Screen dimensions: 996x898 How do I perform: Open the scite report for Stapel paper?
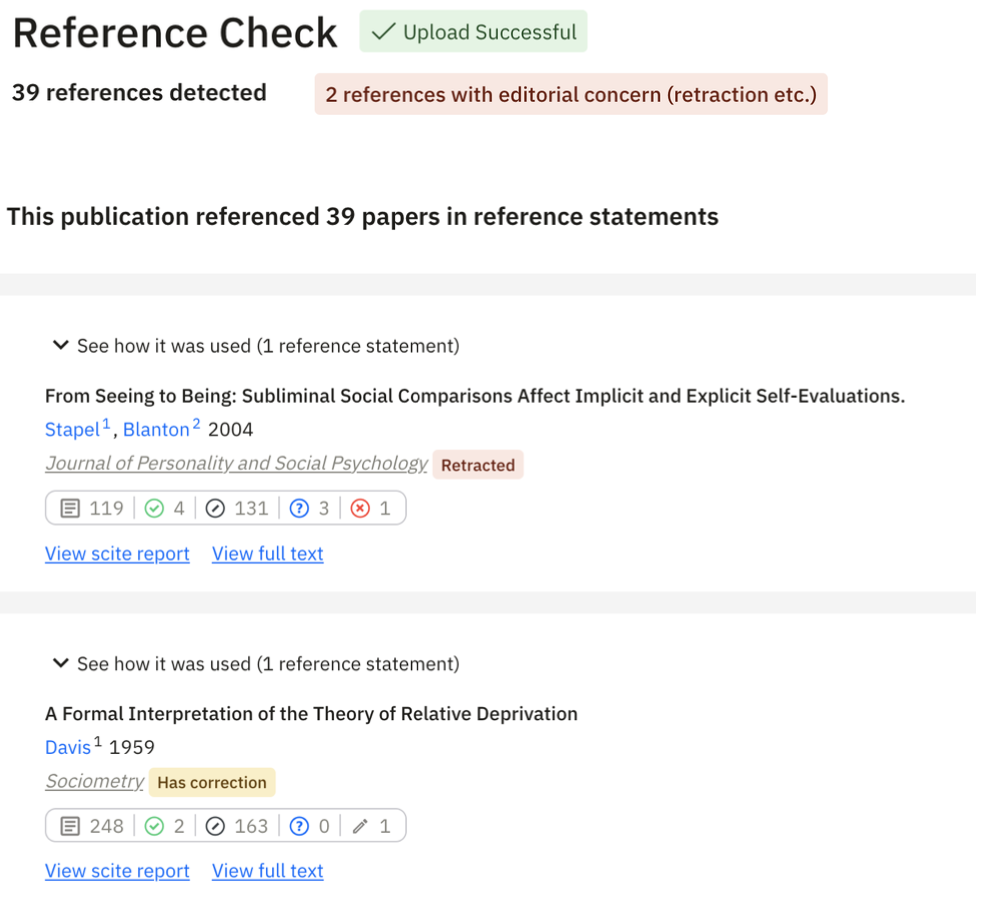[x=117, y=553]
